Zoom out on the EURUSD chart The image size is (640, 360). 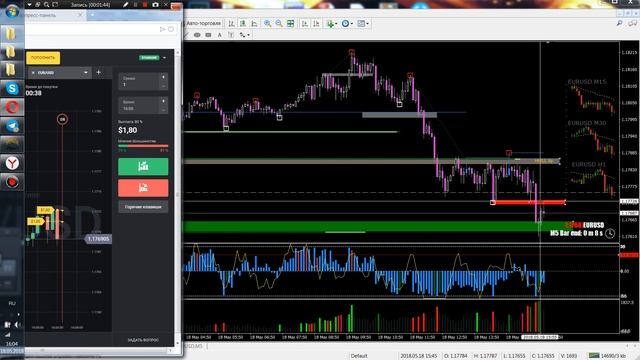click(x=279, y=24)
